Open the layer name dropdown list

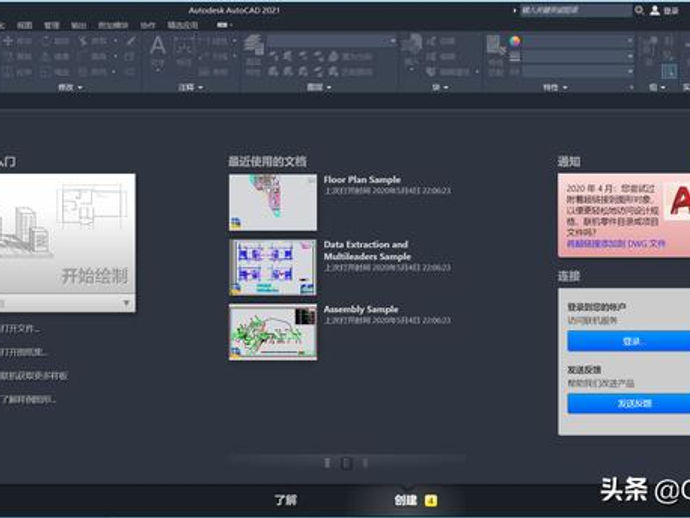pos(332,41)
